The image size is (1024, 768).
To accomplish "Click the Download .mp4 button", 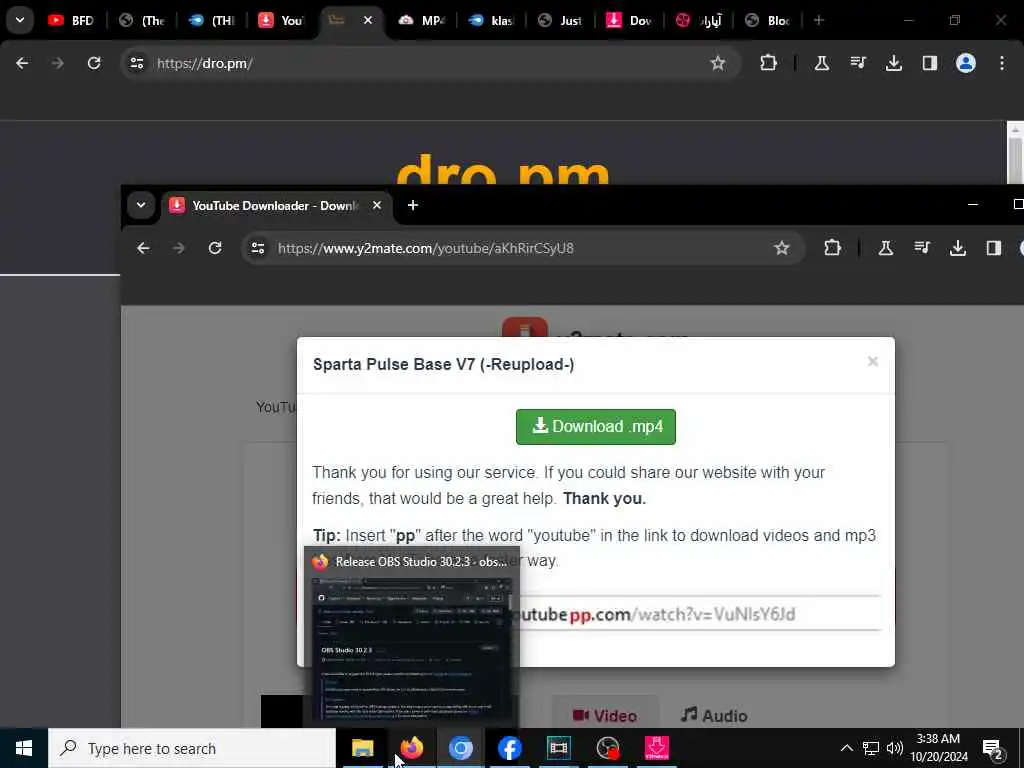I will (x=596, y=427).
